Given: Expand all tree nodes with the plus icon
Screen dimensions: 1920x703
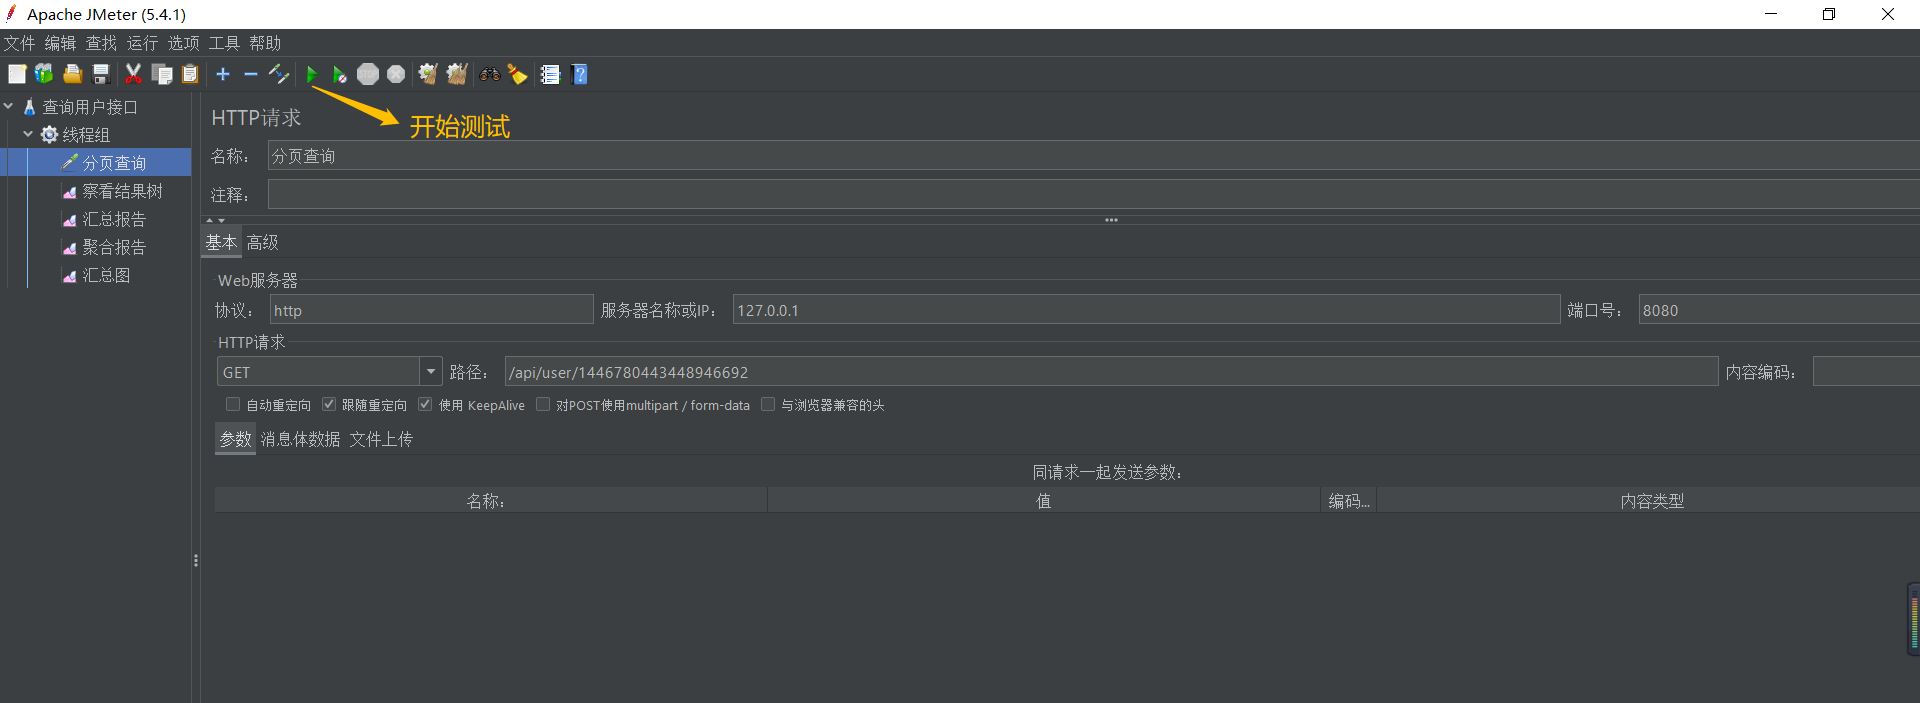Looking at the screenshot, I should point(223,74).
